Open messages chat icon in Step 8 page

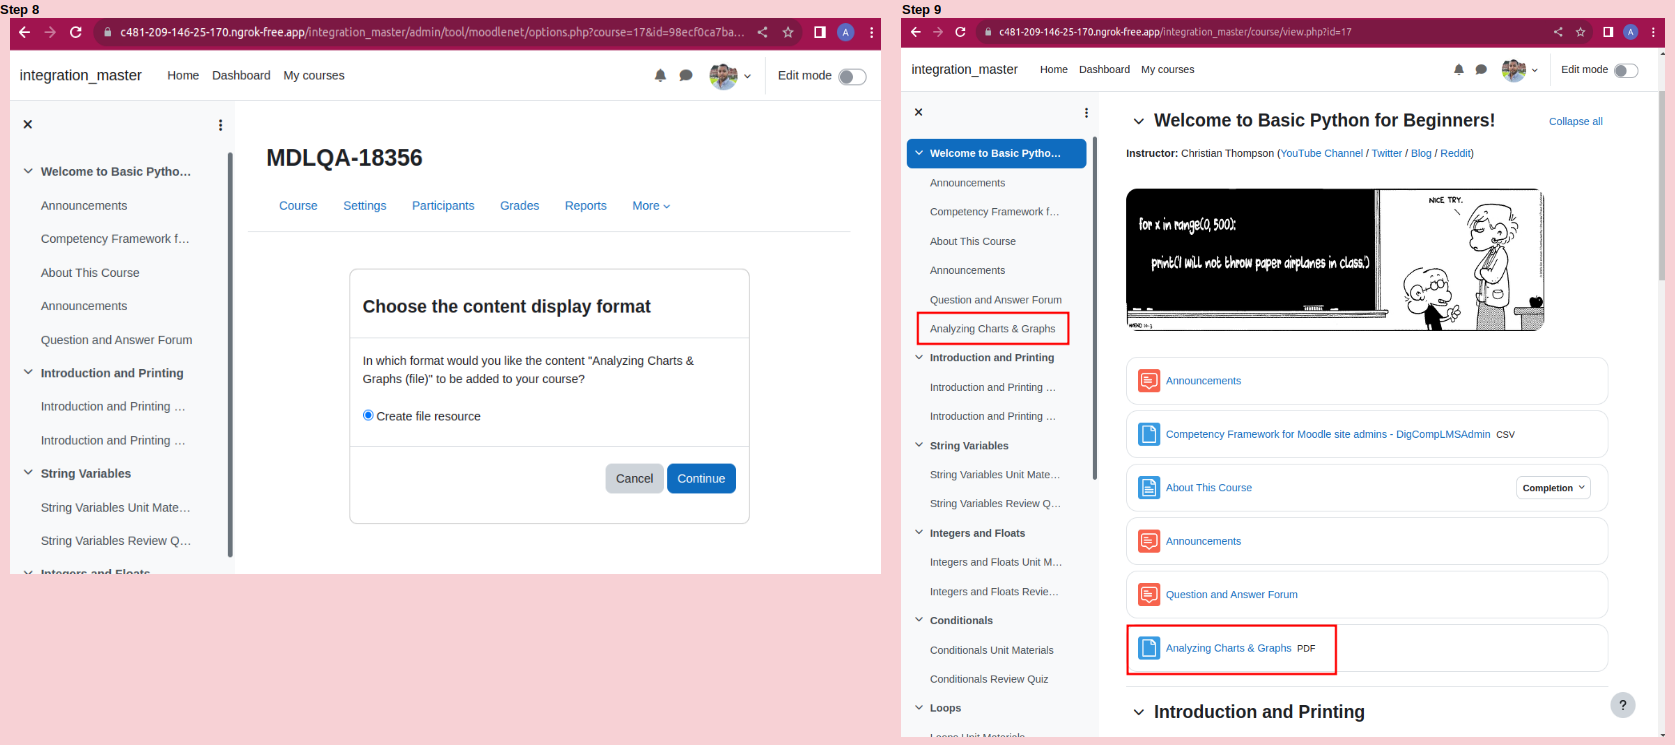[686, 75]
